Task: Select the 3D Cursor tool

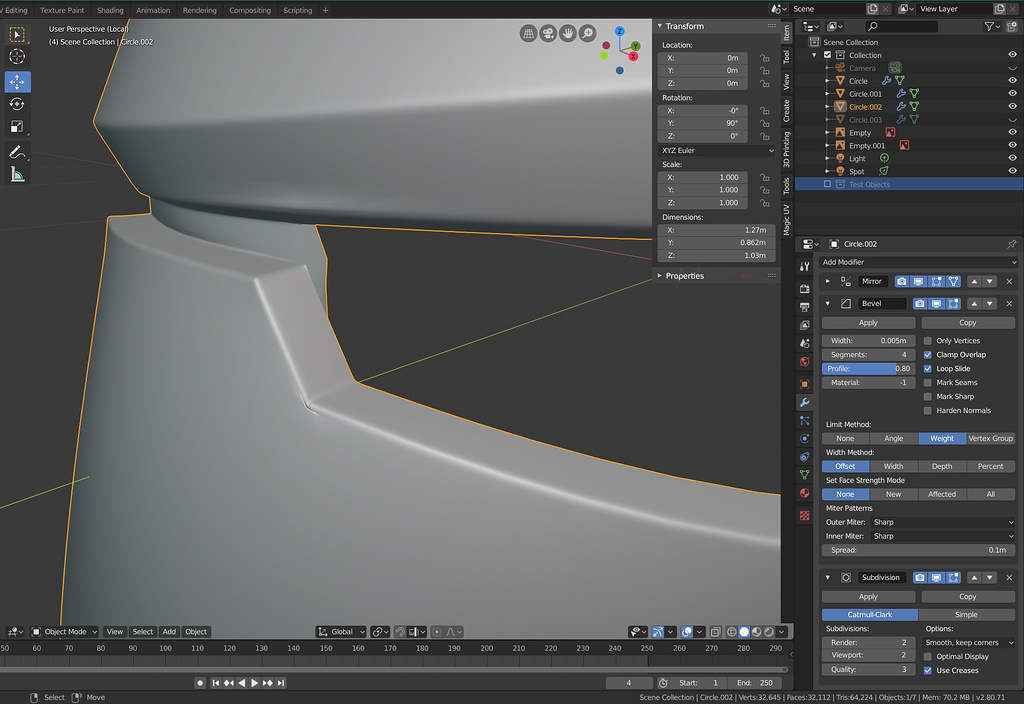Action: click(18, 57)
